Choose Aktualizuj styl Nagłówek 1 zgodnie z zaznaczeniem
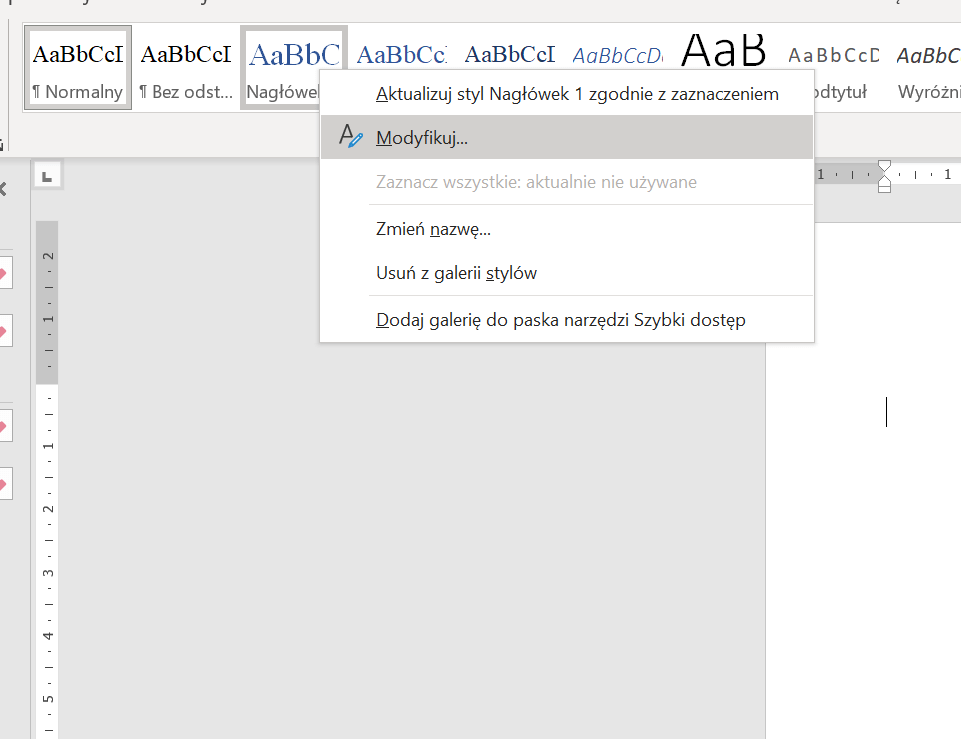961x739 pixels. coord(577,94)
